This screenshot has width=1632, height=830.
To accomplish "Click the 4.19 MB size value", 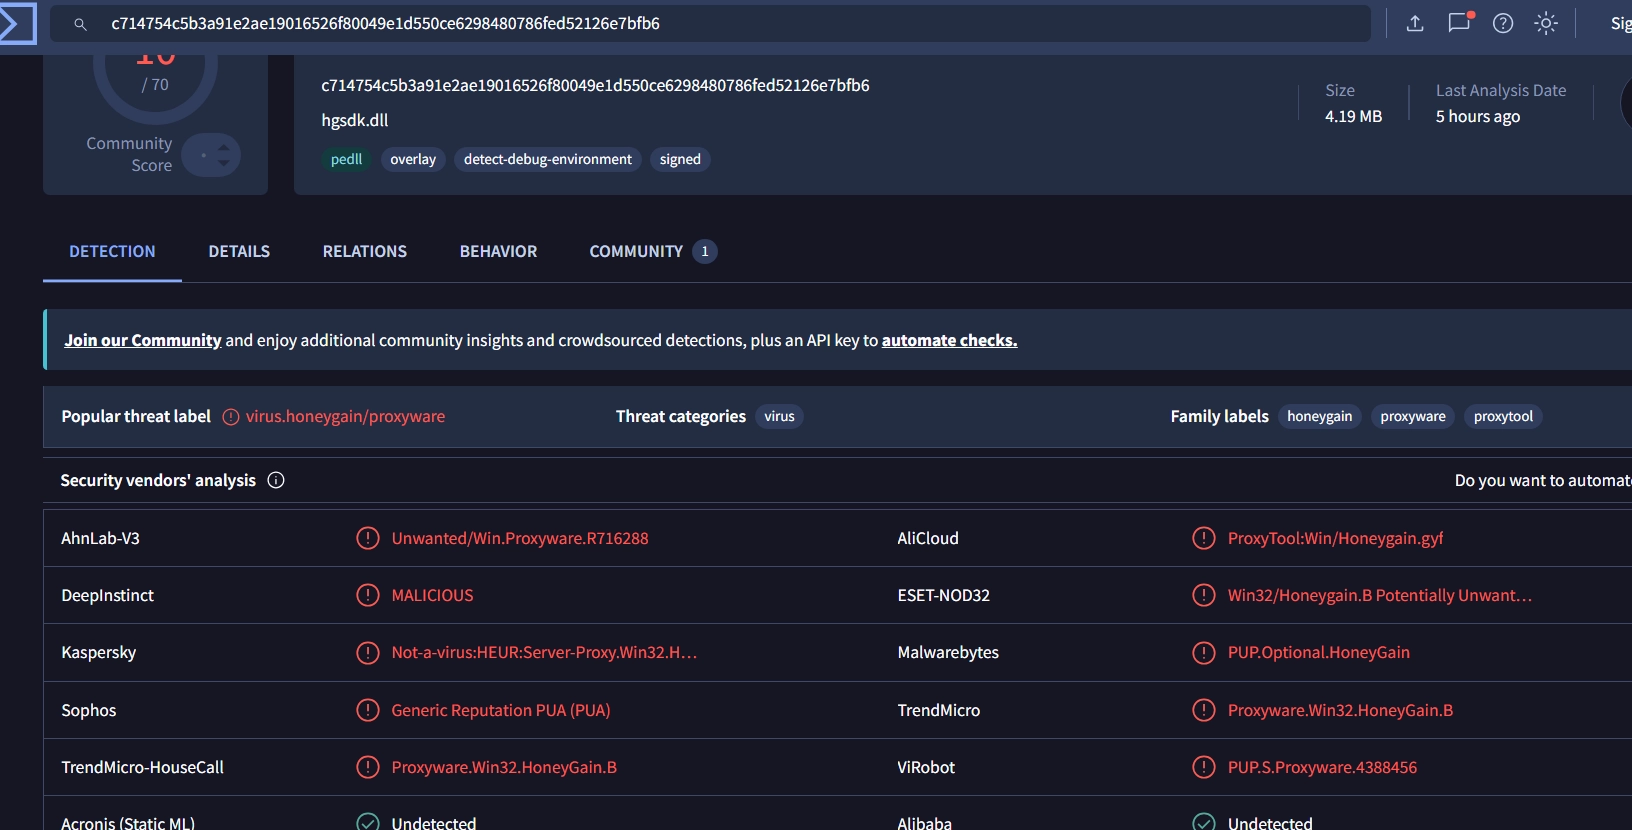I will coord(1354,116).
